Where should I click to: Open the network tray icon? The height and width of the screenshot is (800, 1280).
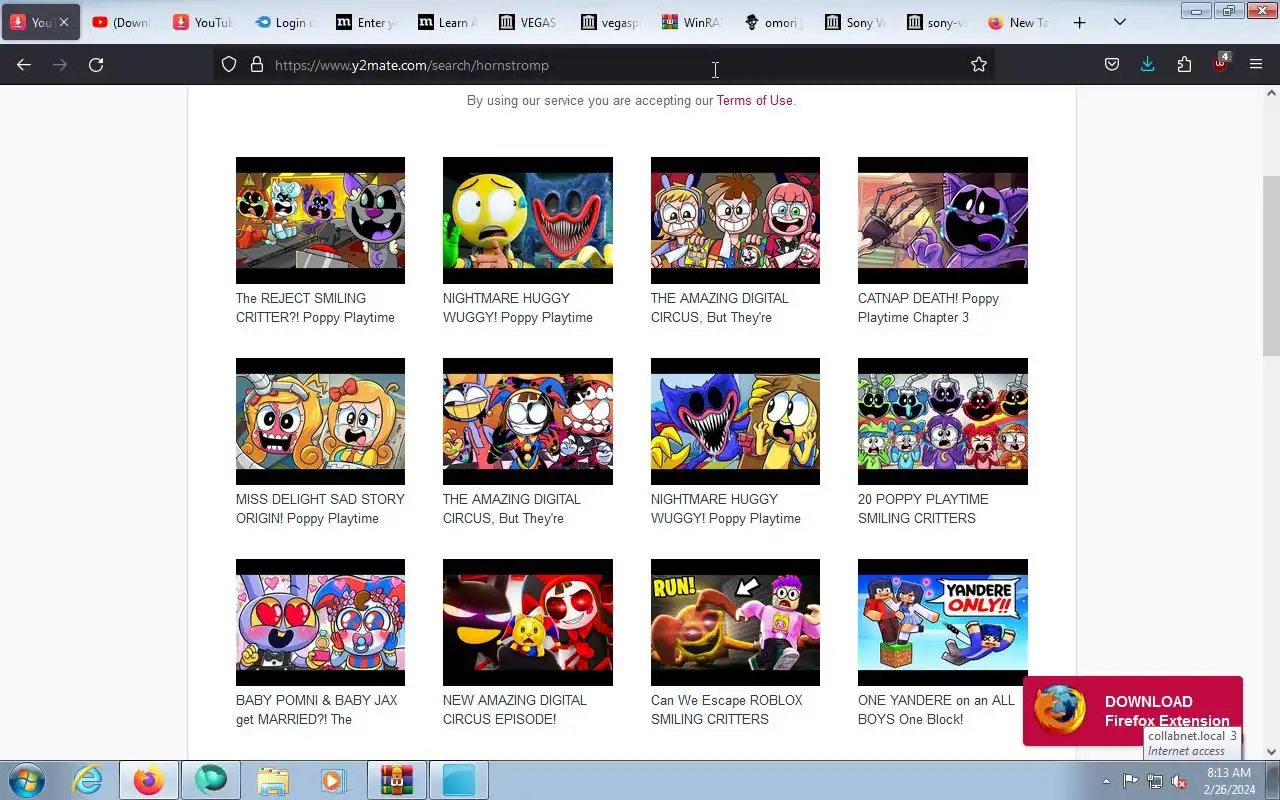1155,781
